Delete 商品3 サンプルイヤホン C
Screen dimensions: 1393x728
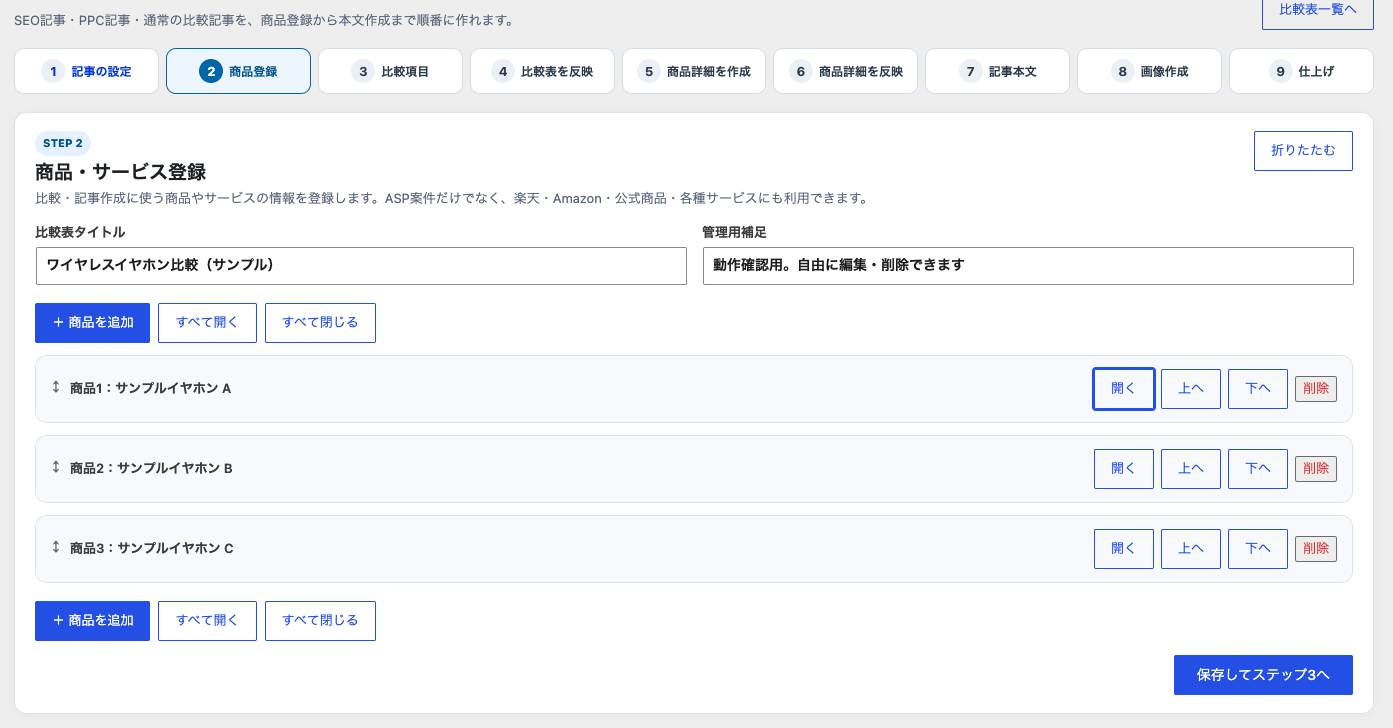1316,549
